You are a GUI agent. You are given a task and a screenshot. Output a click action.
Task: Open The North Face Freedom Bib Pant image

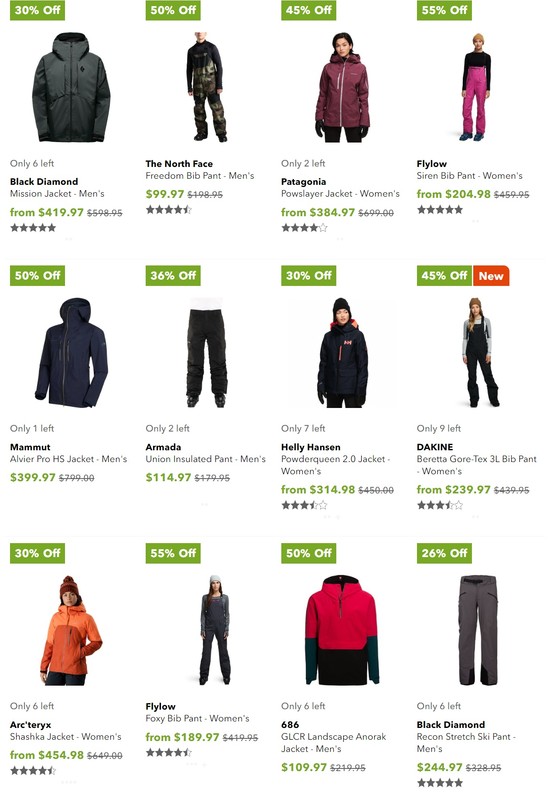point(206,87)
